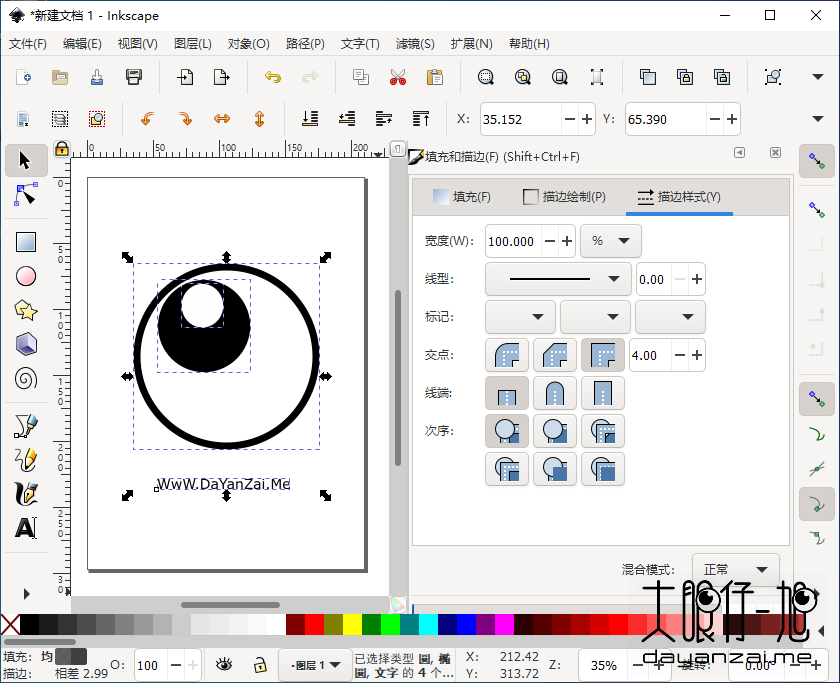Select the pencil freehand tool
The height and width of the screenshot is (683, 840).
[x=26, y=459]
